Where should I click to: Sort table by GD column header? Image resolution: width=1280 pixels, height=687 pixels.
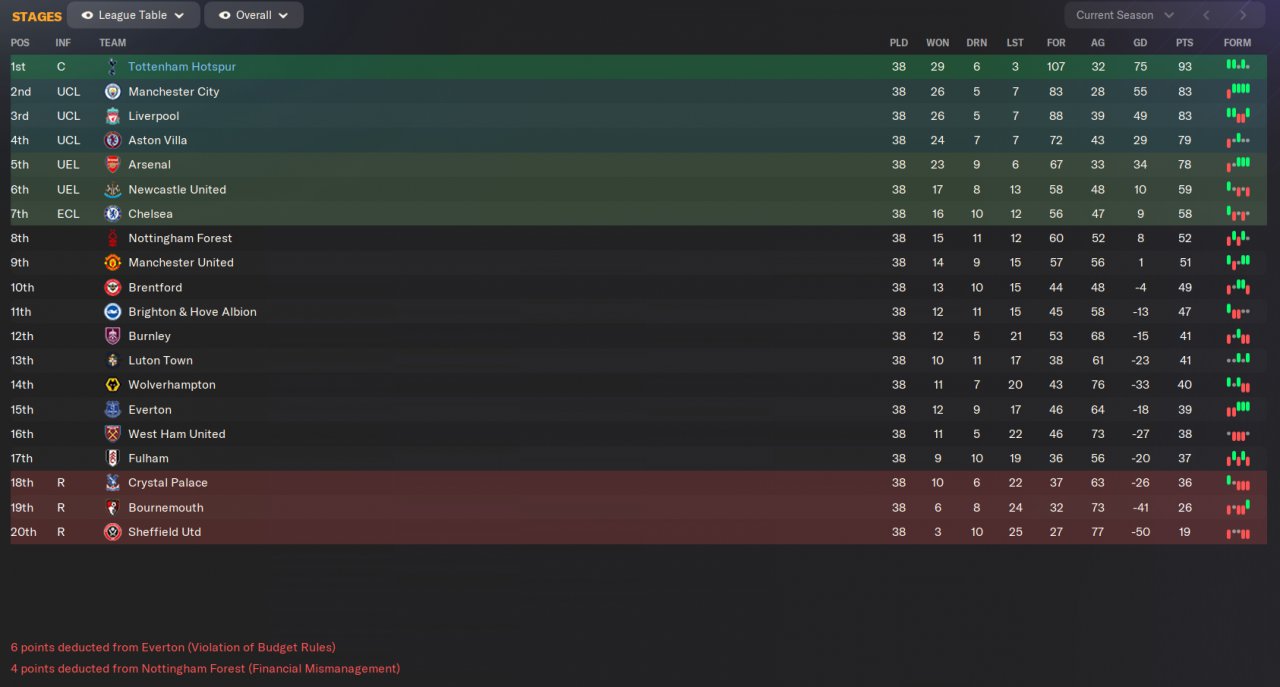tap(1140, 43)
